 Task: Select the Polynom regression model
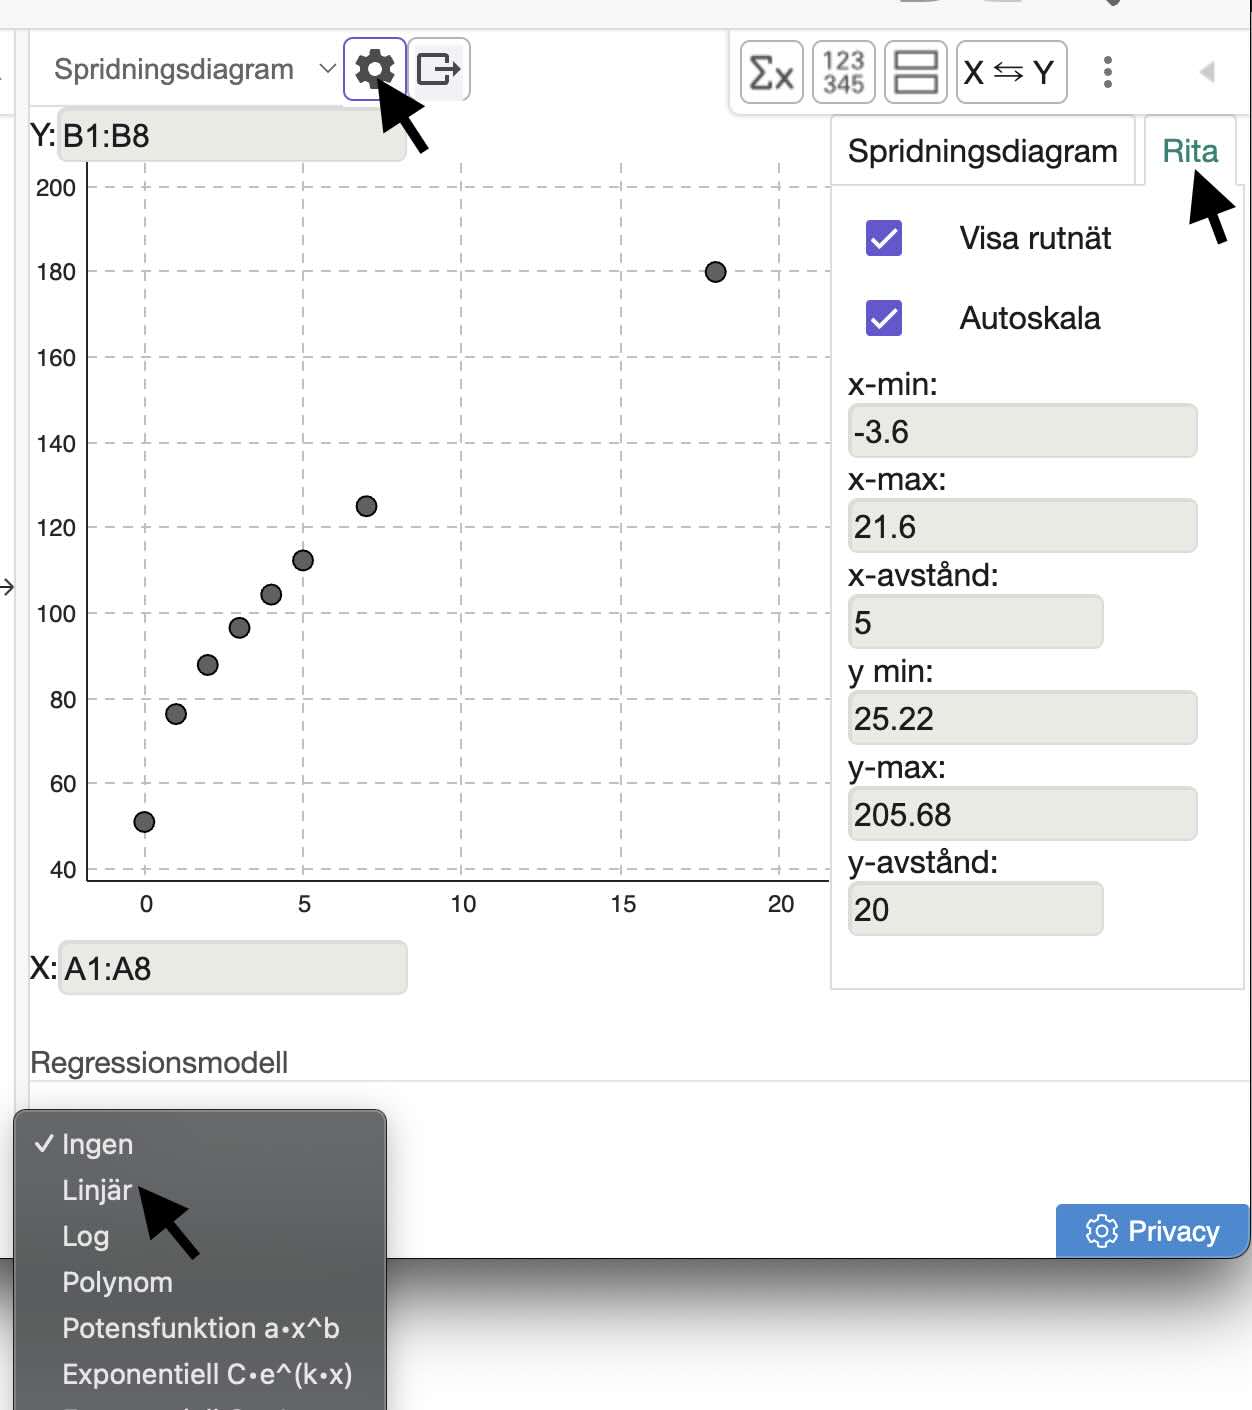pos(117,1282)
